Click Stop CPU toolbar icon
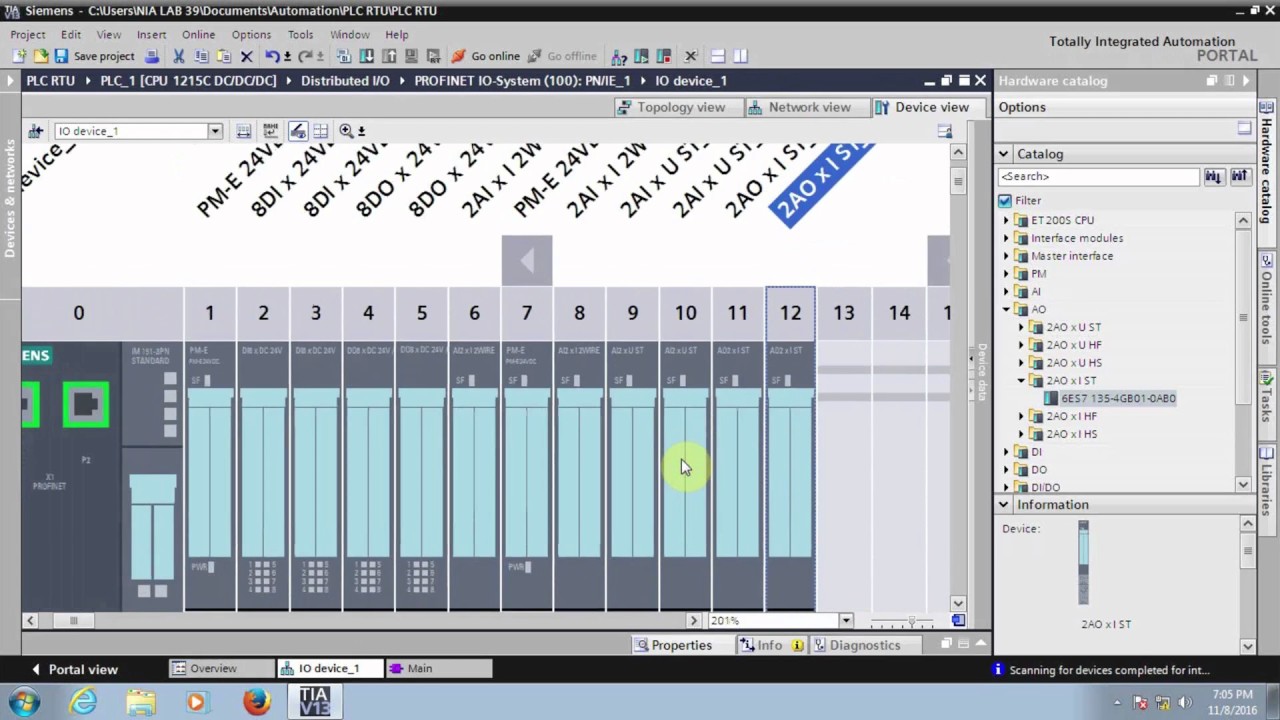Viewport: 1280px width, 720px height. pyautogui.click(x=663, y=56)
